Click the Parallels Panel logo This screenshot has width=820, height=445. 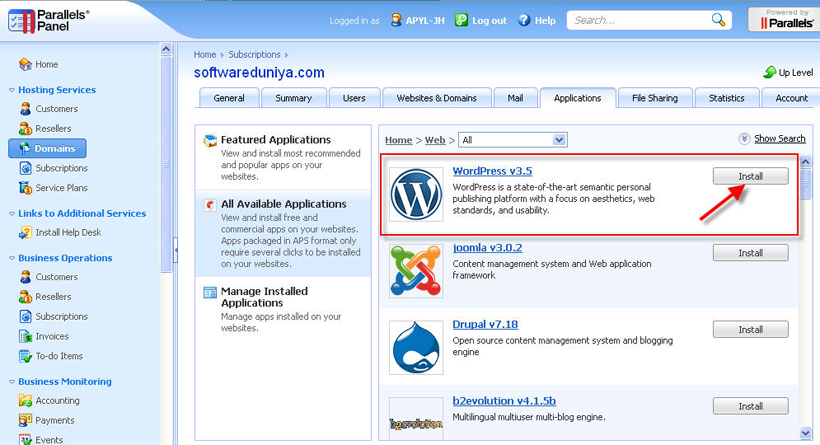pos(48,21)
